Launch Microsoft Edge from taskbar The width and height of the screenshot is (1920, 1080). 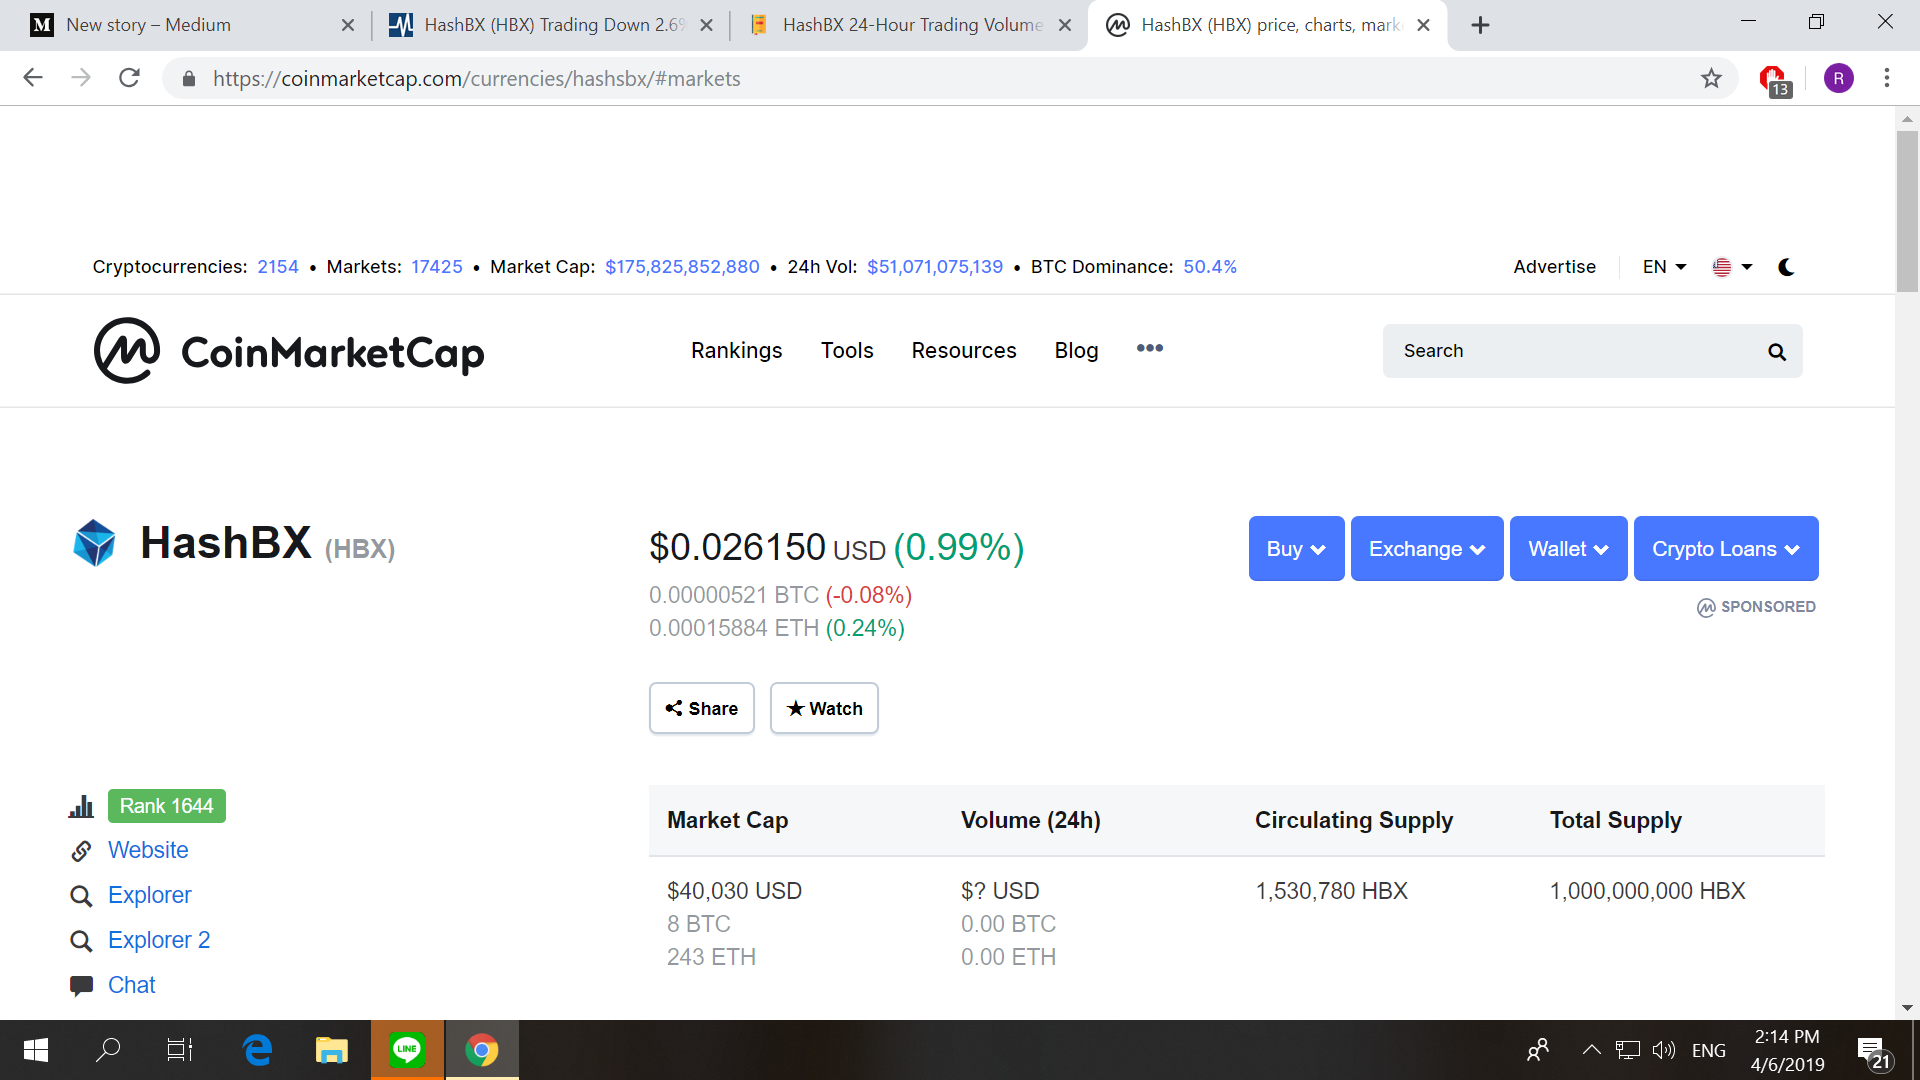(258, 1050)
